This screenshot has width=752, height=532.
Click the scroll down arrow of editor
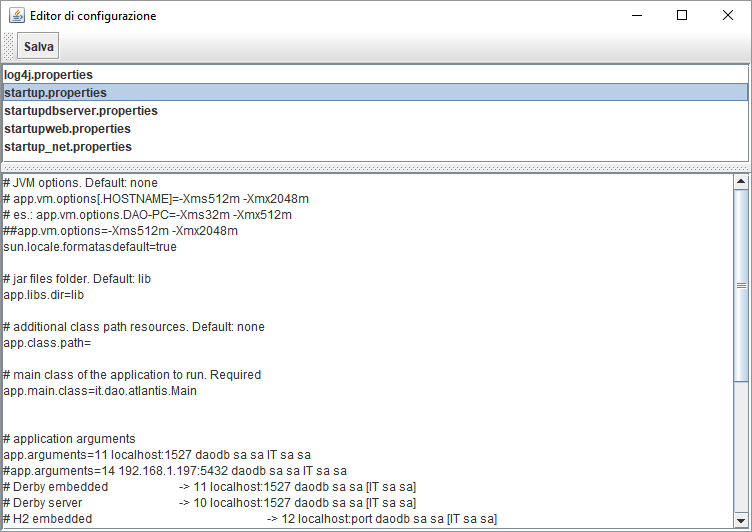click(x=741, y=520)
